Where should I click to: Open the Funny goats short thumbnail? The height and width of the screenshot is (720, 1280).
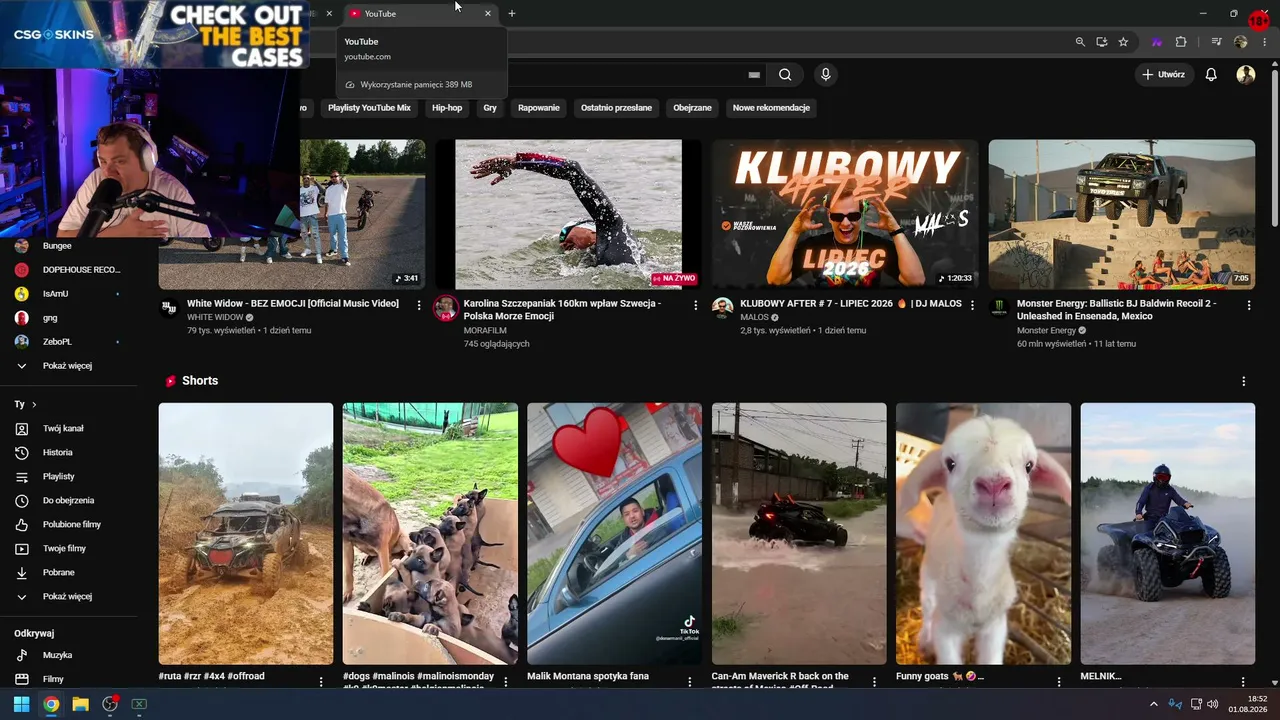(983, 534)
